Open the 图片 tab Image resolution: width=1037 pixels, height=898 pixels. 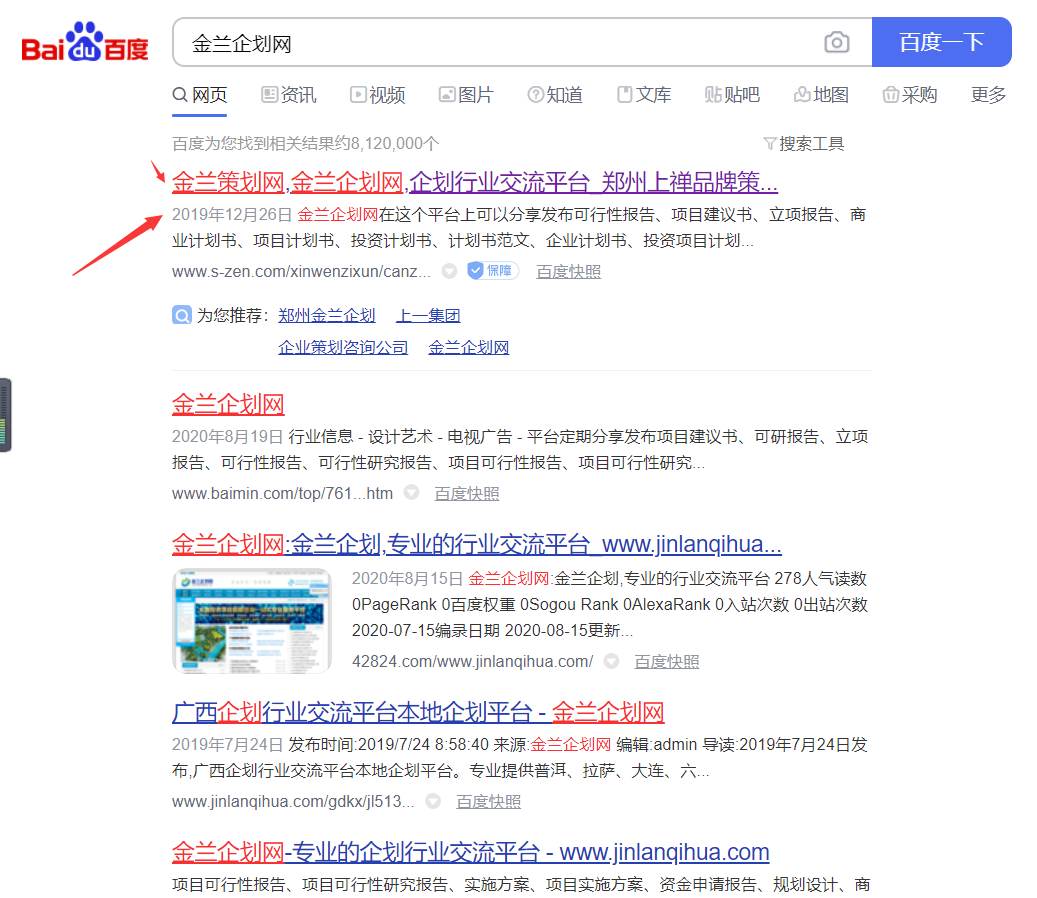(x=466, y=95)
